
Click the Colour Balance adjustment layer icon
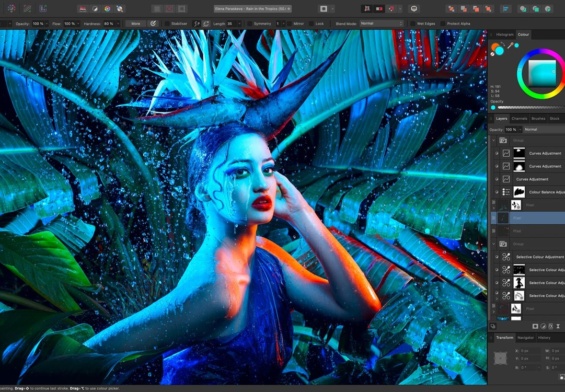tap(506, 192)
